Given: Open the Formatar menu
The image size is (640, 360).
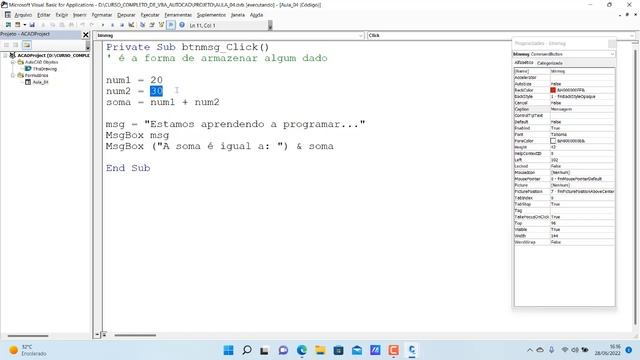Looking at the screenshot, I should [102, 15].
